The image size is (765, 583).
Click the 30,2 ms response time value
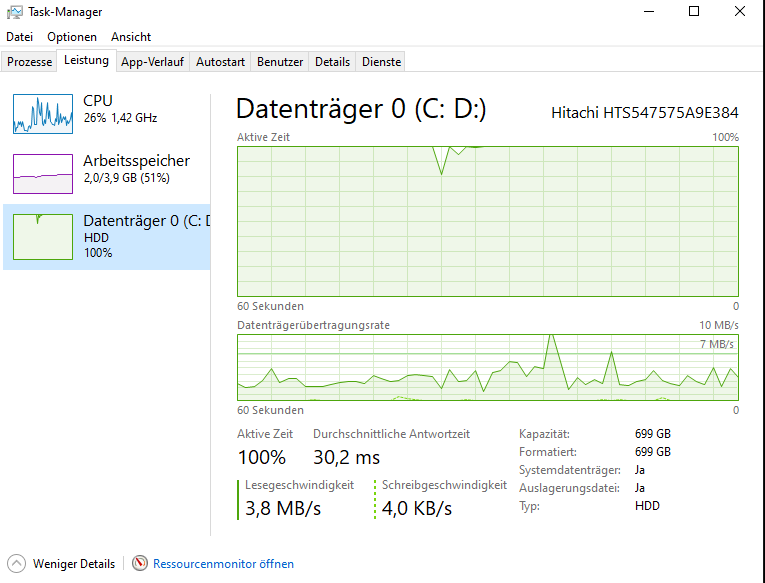pyautogui.click(x=346, y=457)
